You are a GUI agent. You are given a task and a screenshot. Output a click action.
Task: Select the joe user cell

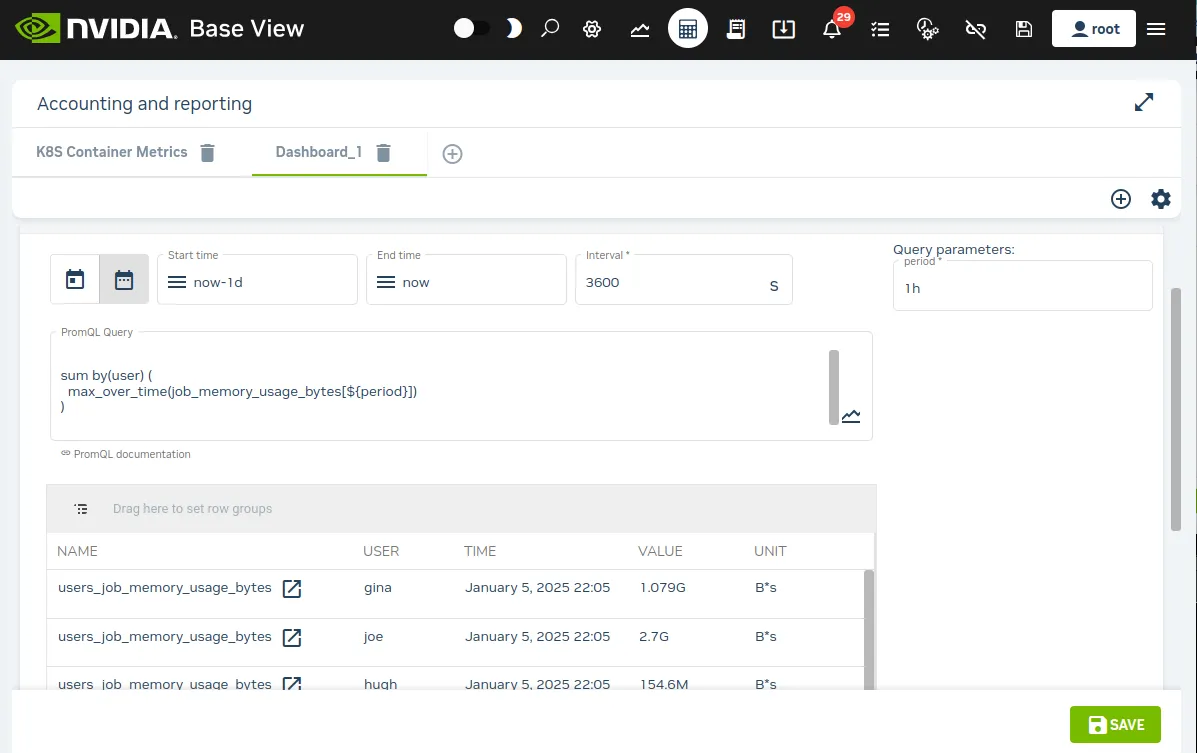point(373,636)
